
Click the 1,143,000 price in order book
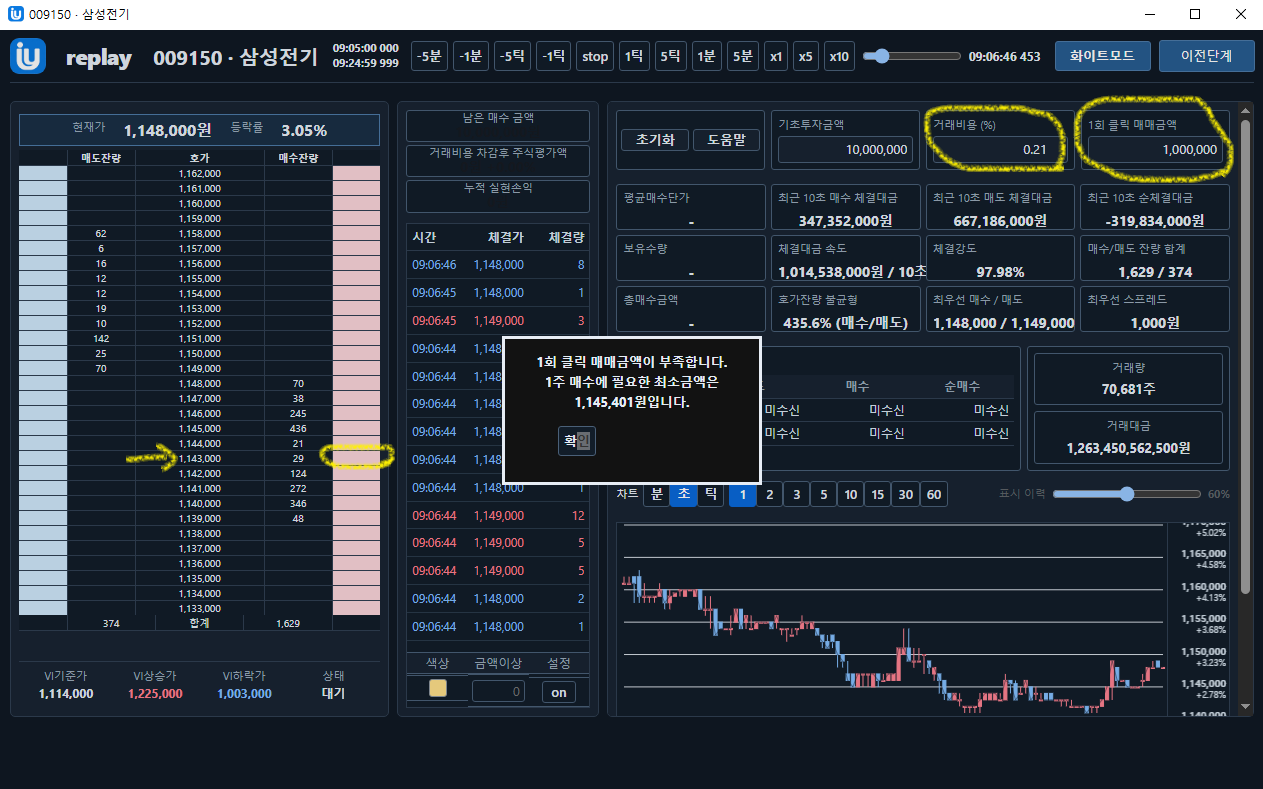tap(200, 458)
